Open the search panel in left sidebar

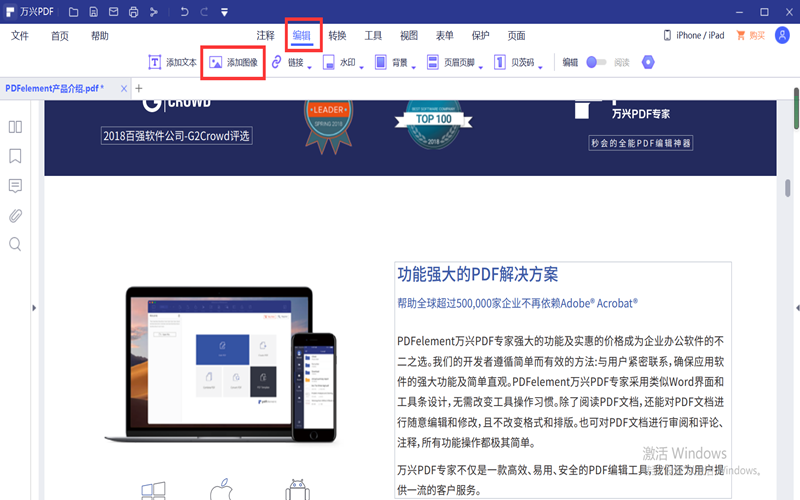pyautogui.click(x=15, y=244)
